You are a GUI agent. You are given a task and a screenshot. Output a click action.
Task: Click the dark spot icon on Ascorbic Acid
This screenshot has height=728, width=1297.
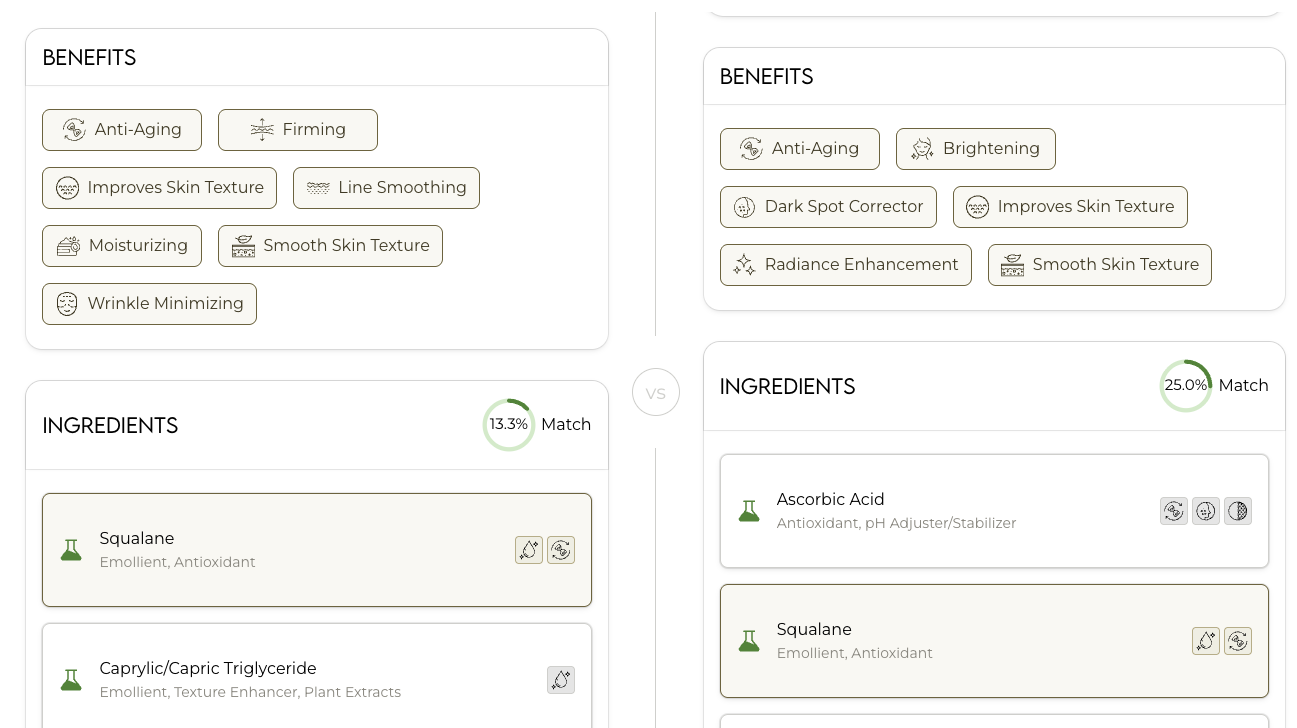coord(1206,511)
